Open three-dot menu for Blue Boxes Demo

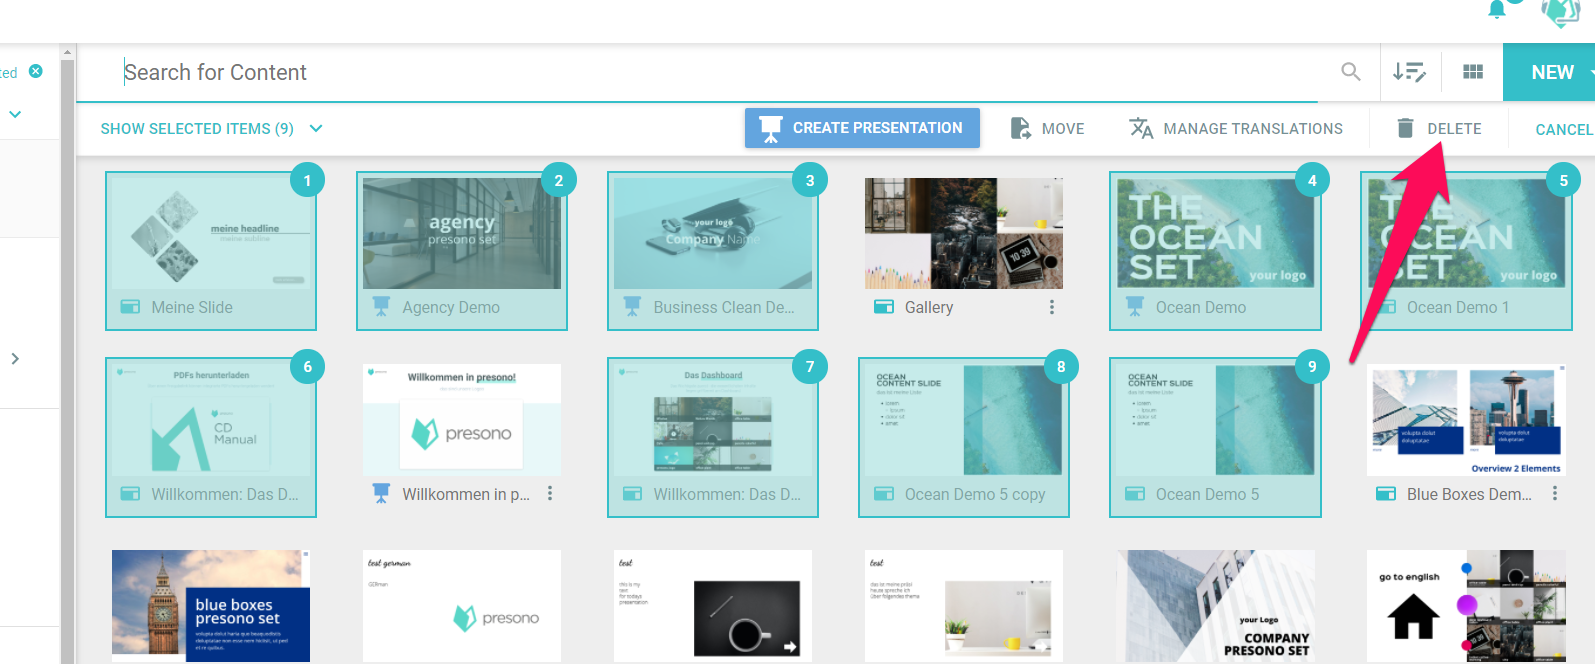click(x=1554, y=494)
